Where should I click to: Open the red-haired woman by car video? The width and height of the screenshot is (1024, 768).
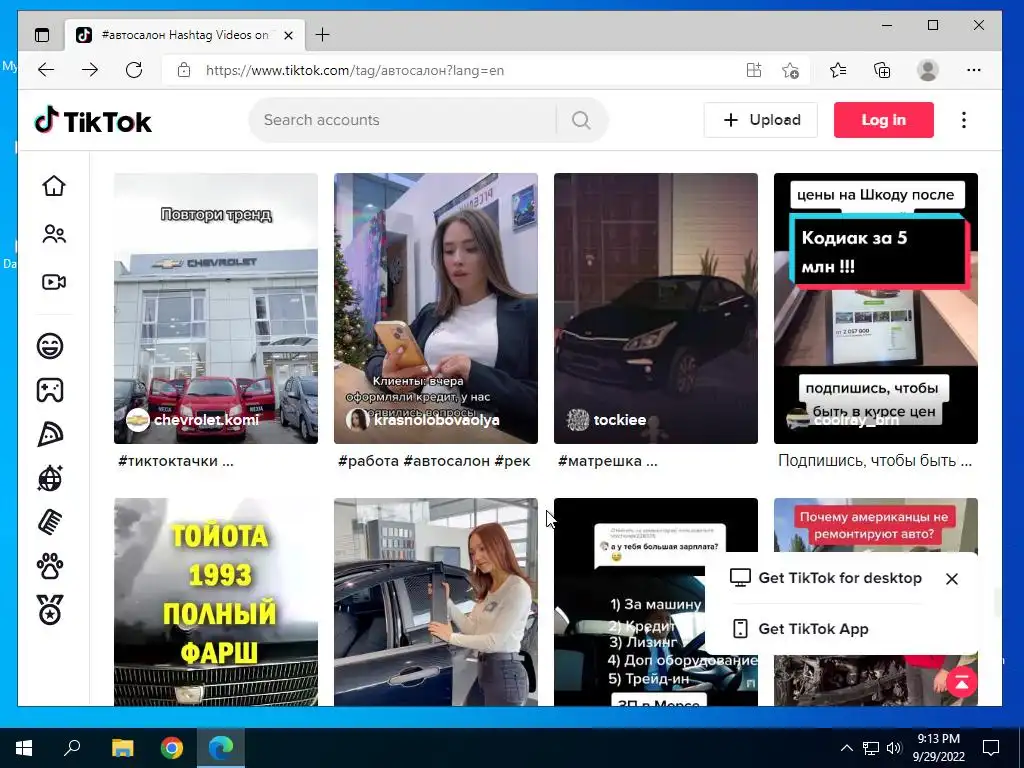click(436, 601)
